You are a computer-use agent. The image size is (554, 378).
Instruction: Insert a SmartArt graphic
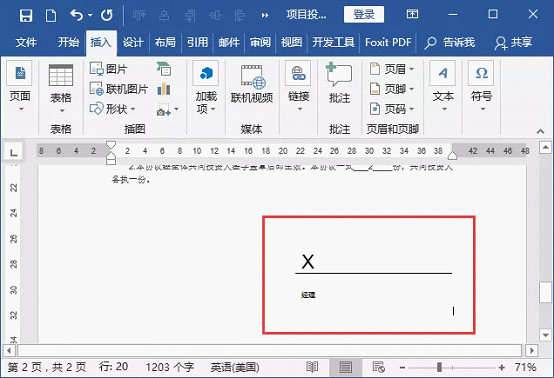(164, 69)
